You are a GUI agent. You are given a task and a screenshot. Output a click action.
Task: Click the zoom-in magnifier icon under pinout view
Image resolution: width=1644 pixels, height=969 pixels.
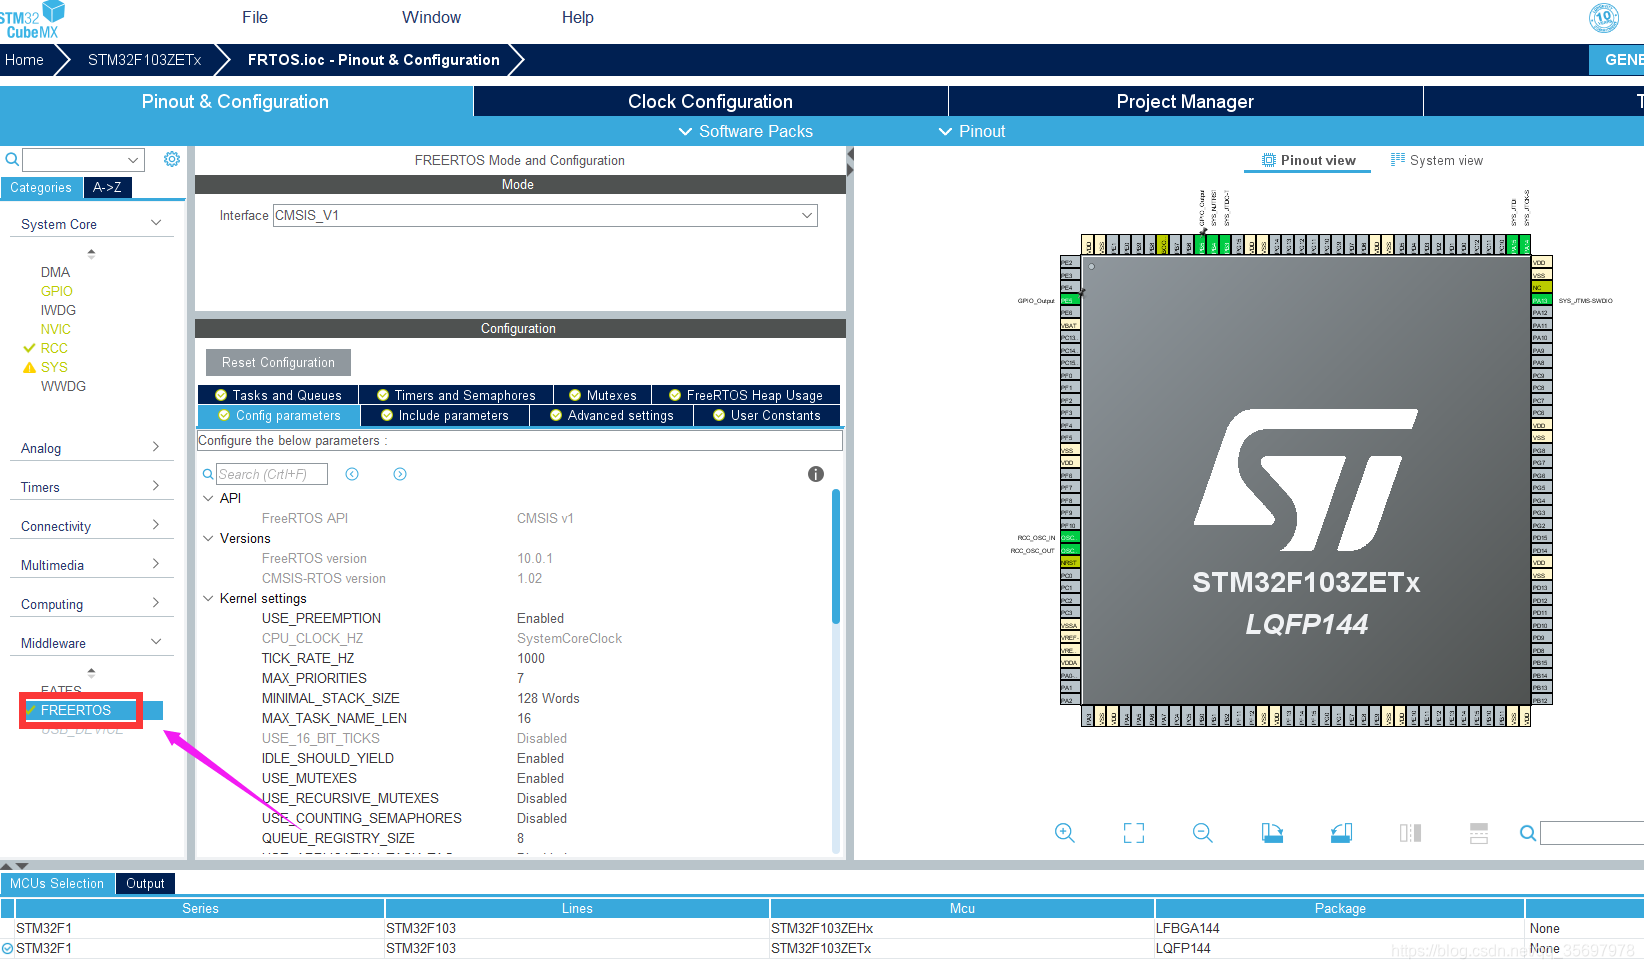pos(1064,832)
